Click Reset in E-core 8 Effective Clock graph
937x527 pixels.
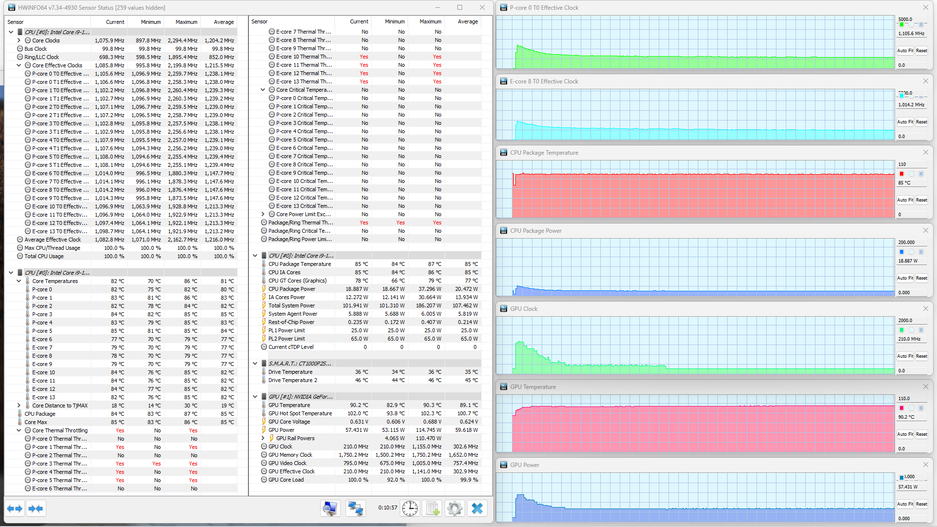(x=921, y=122)
